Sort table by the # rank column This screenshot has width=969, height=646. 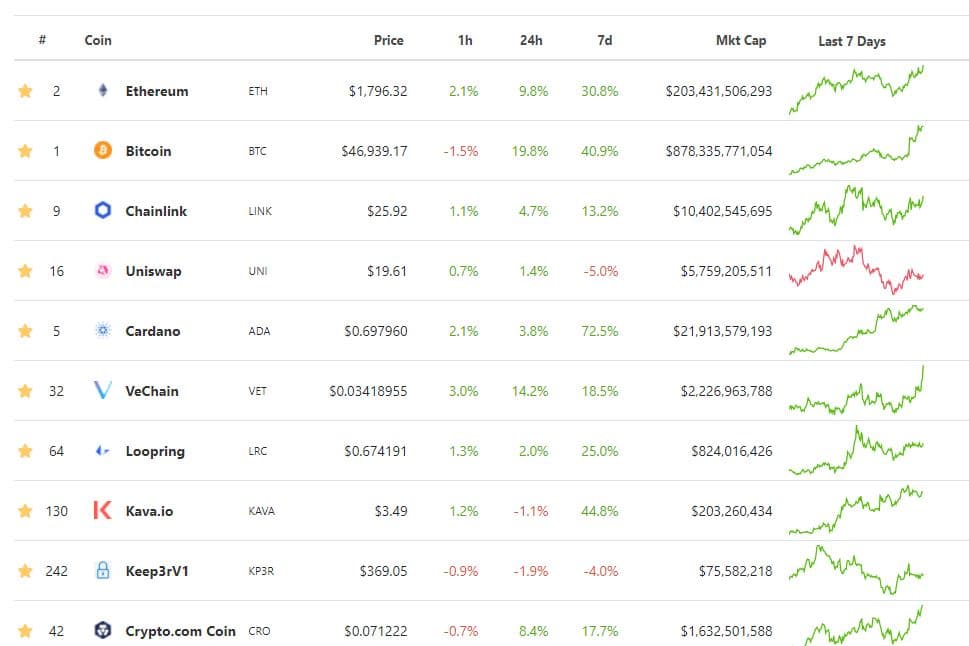(42, 40)
